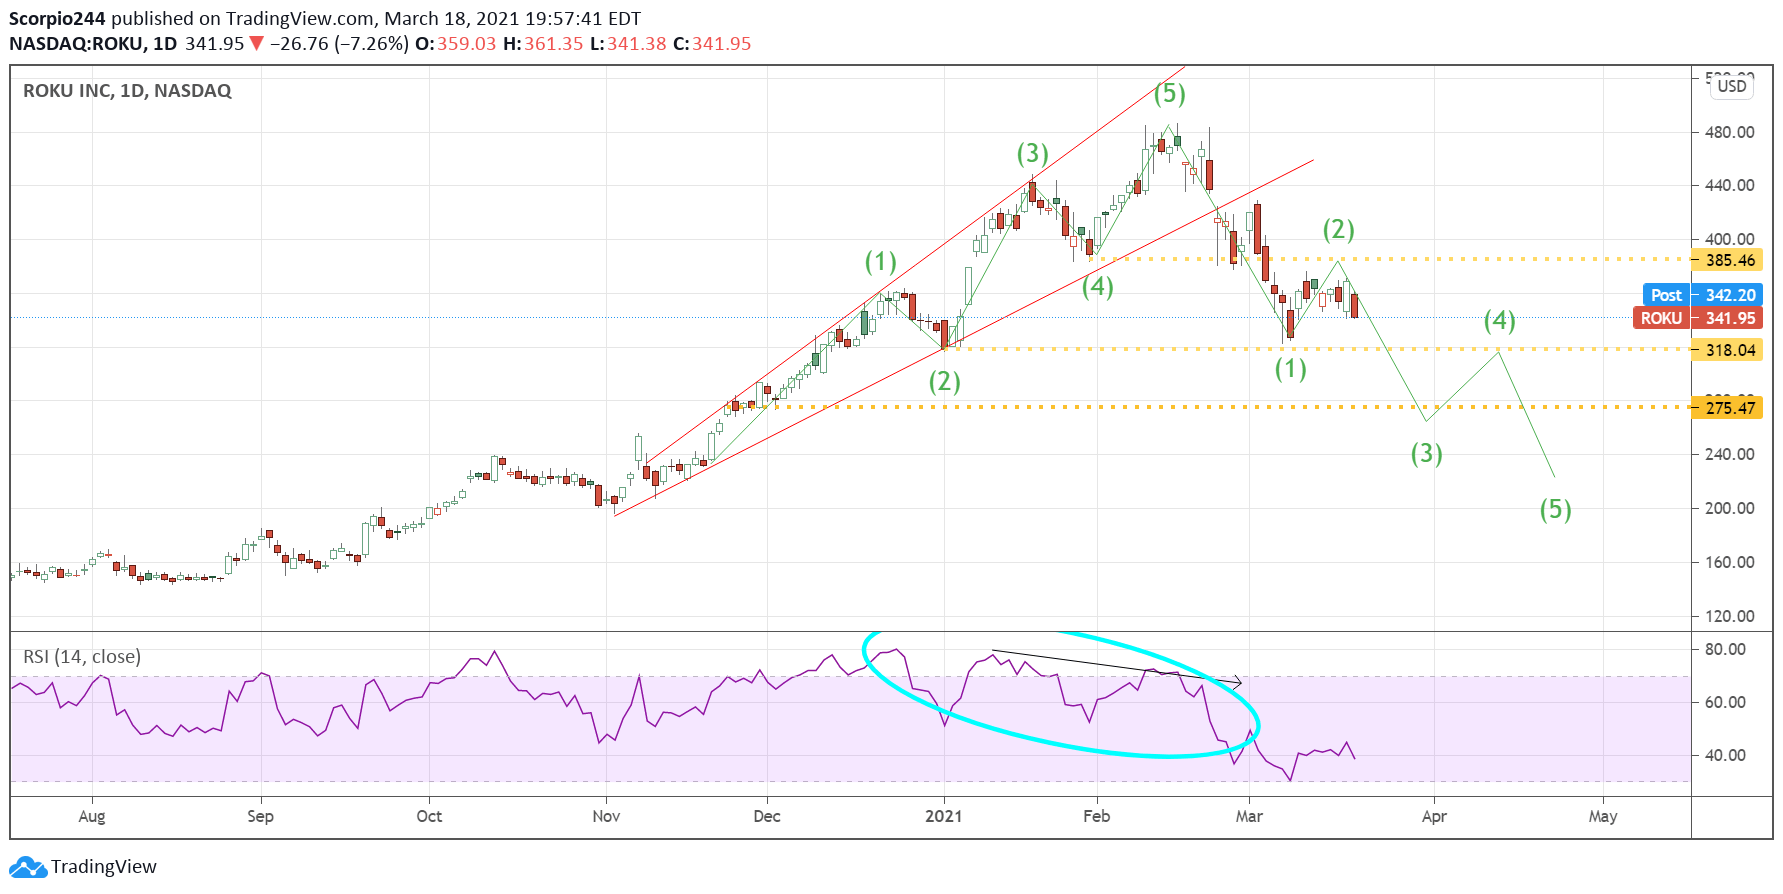1783x894 pixels.
Task: Click the Dec label on time axis
Action: [x=767, y=816]
